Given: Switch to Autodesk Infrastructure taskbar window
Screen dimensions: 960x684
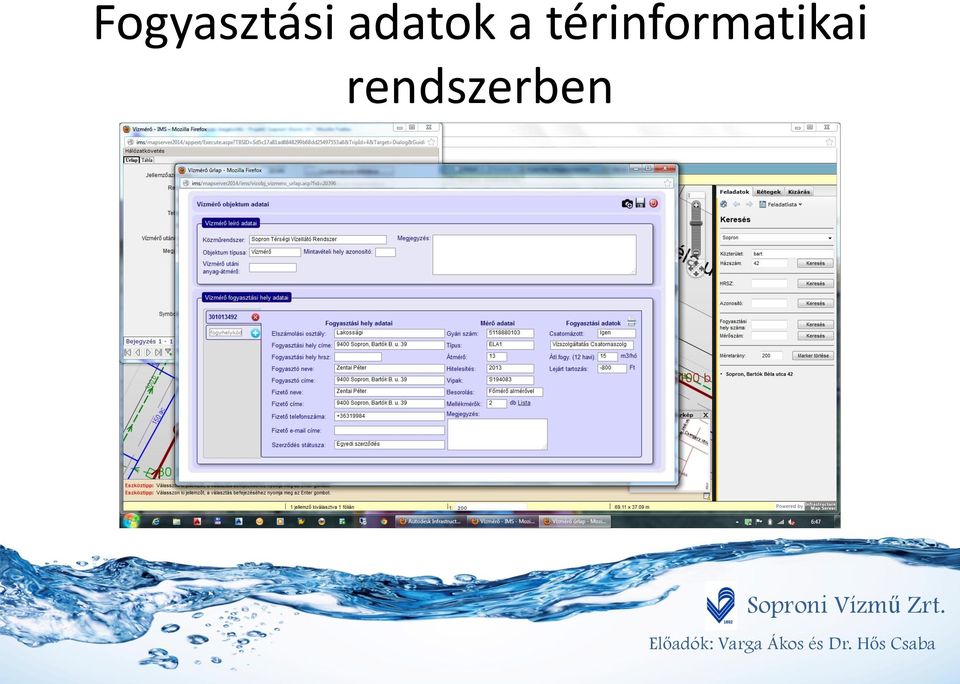Looking at the screenshot, I should (430, 522).
